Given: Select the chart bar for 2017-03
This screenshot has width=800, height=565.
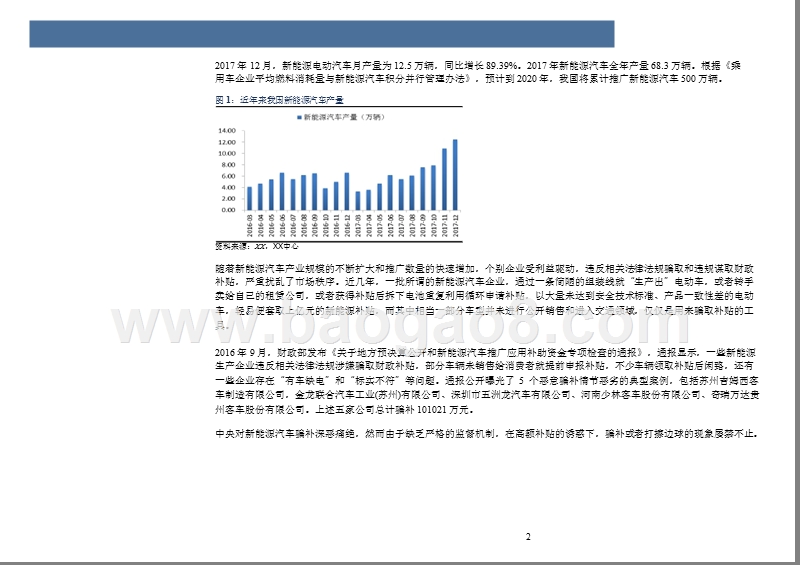Looking at the screenshot, I should click(358, 201).
